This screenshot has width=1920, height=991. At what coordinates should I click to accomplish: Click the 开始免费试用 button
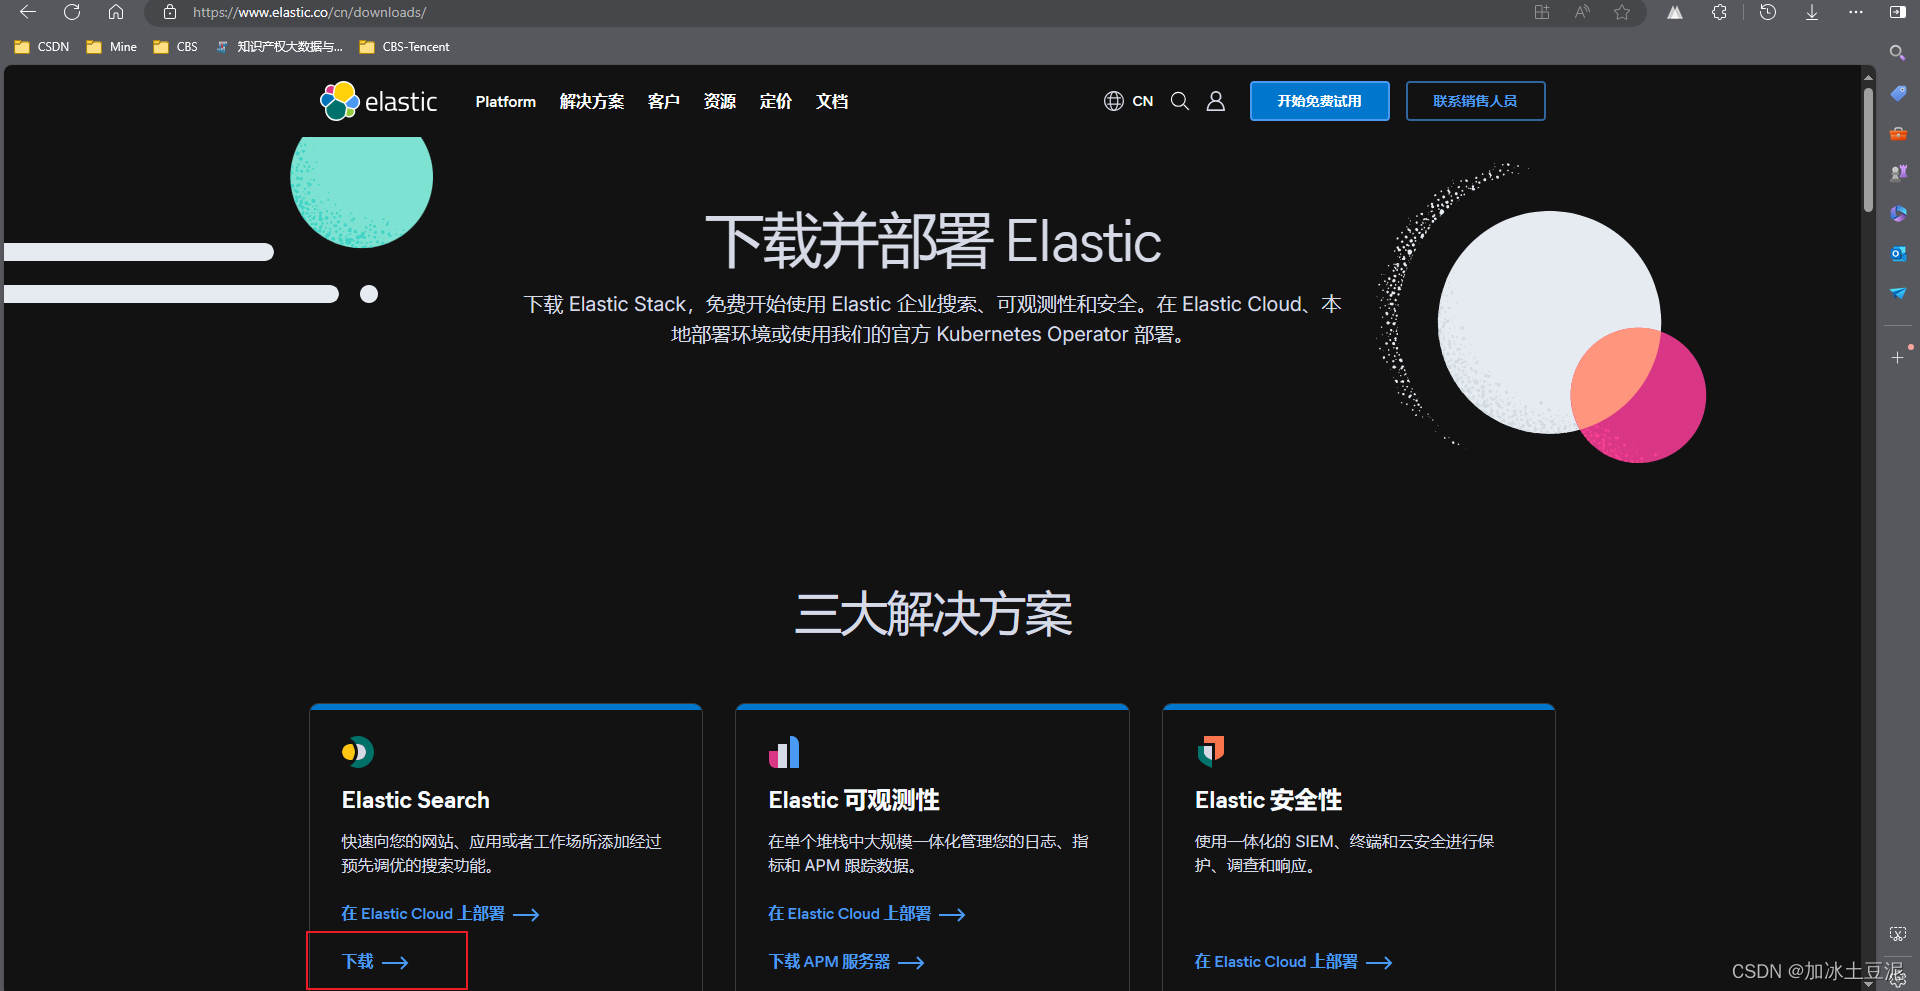click(x=1319, y=101)
